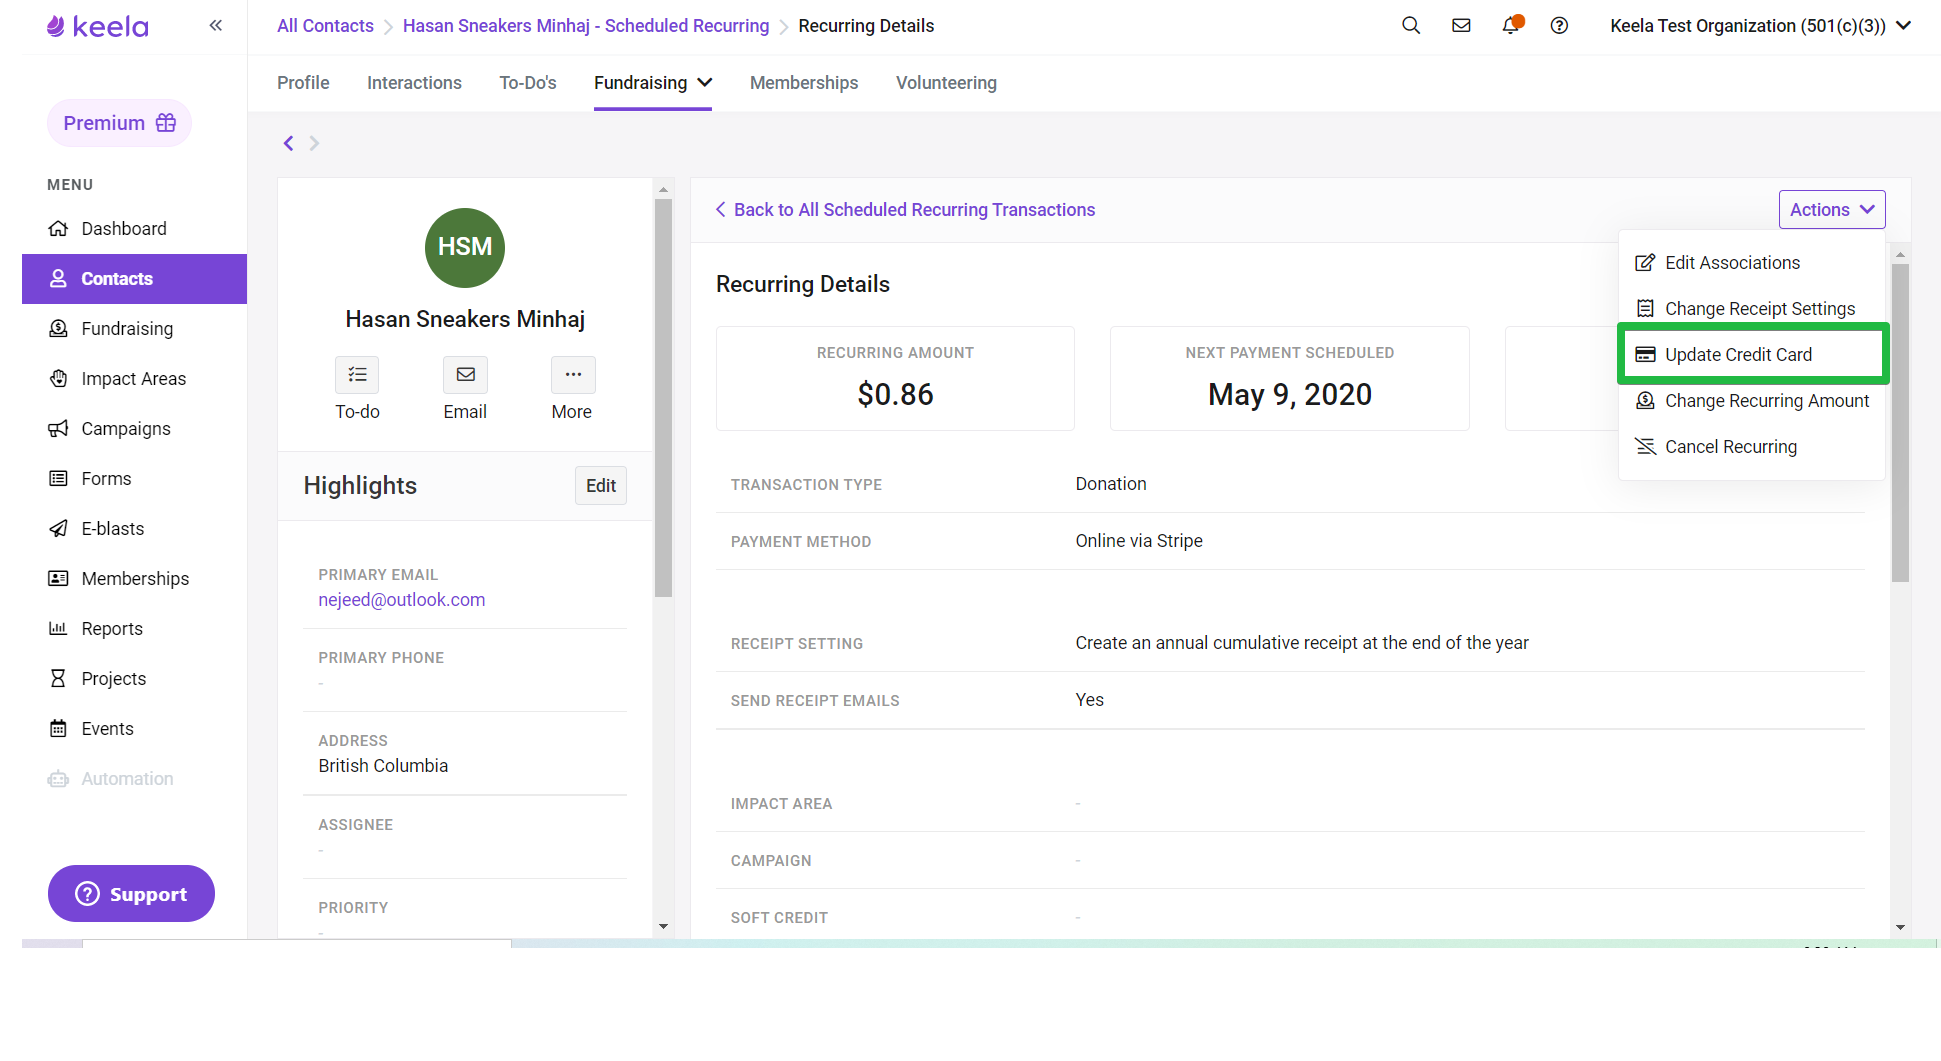Click the Keela logo
The width and height of the screenshot is (1941, 1061).
click(x=98, y=26)
